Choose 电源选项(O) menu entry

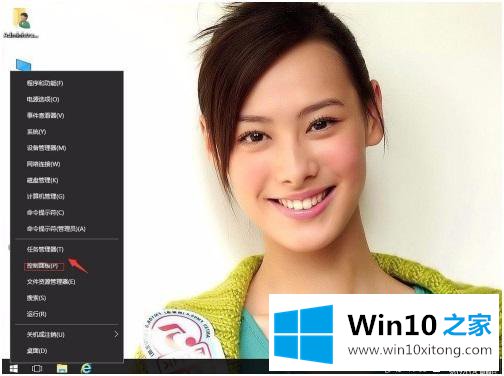click(67, 99)
